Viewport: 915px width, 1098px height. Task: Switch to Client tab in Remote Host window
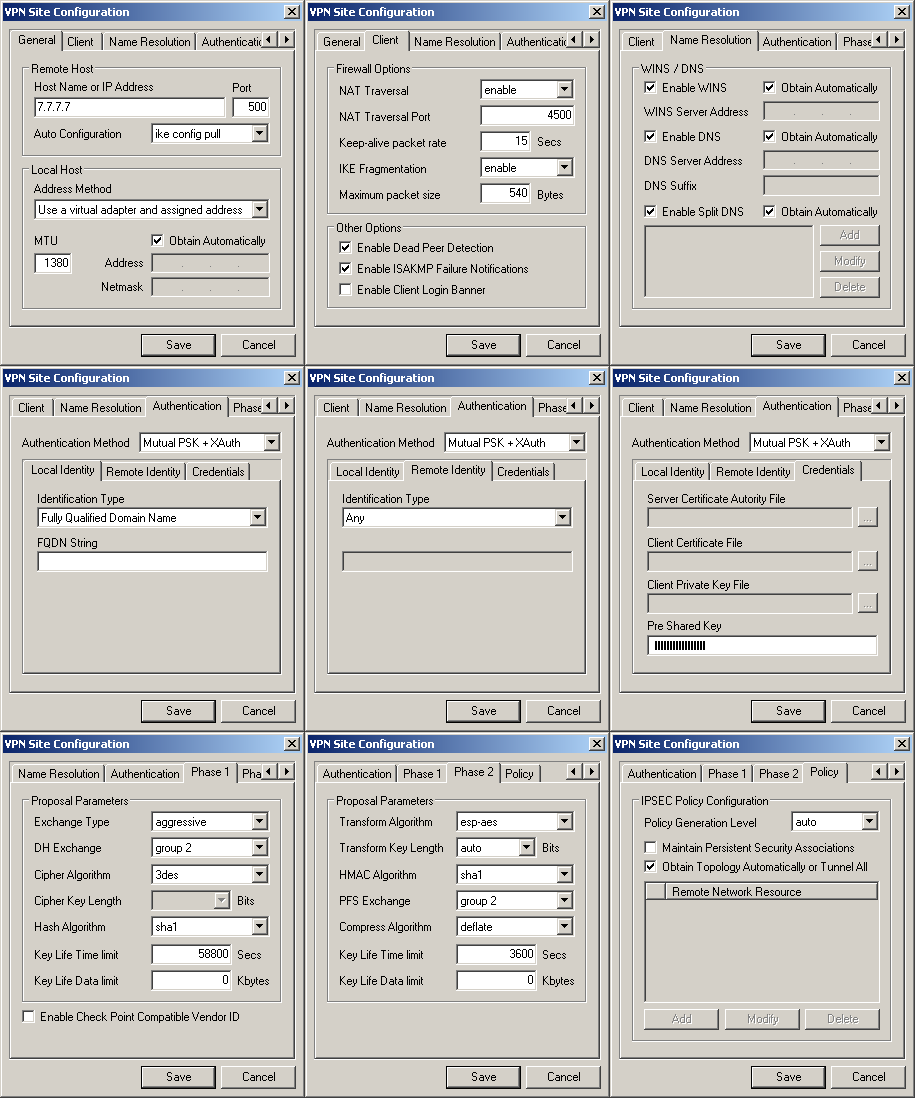pos(80,42)
